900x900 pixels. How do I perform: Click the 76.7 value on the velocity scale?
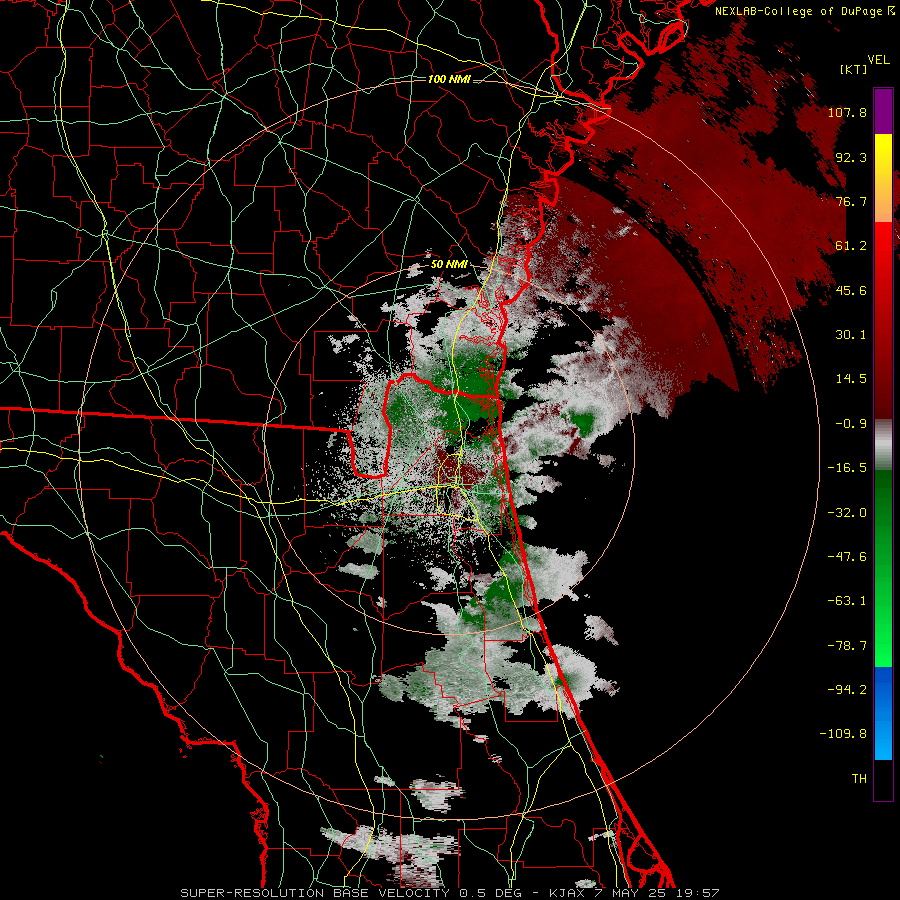click(x=851, y=201)
